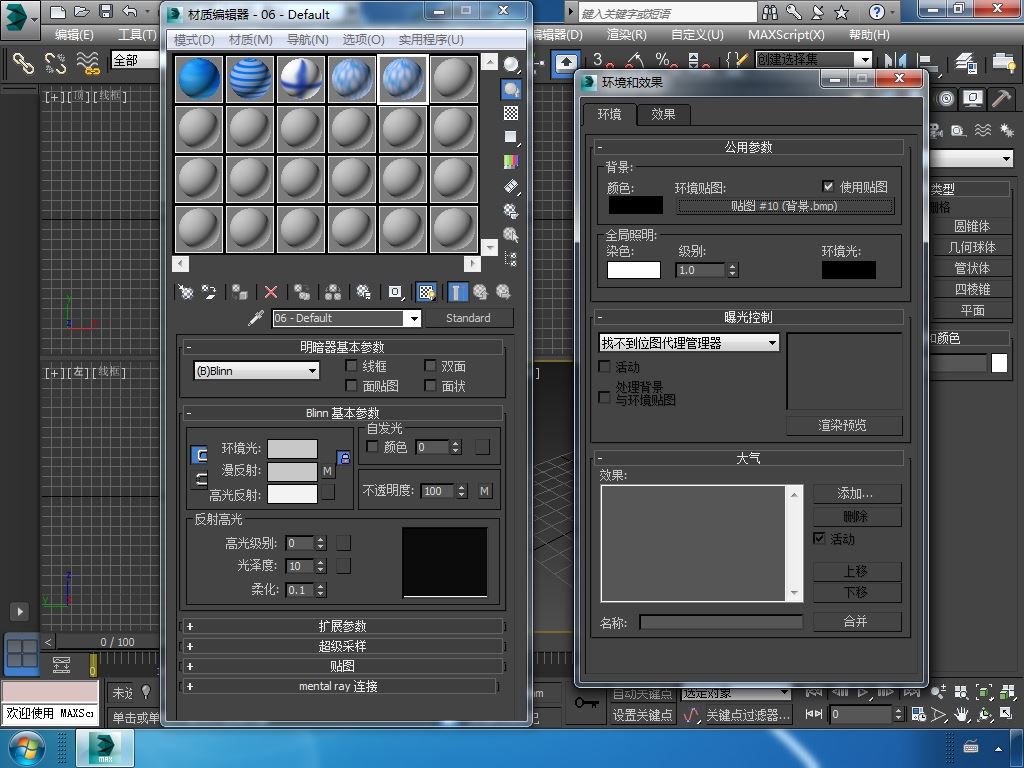The image size is (1024, 768).
Task: Click the white 染色 swatch
Action: pos(633,270)
